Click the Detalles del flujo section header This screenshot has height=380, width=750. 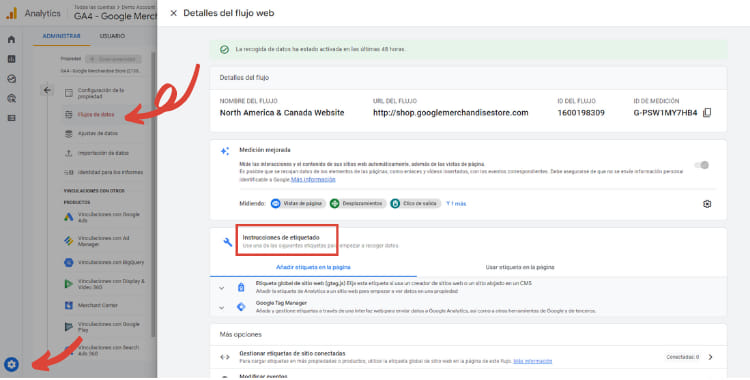coord(244,78)
